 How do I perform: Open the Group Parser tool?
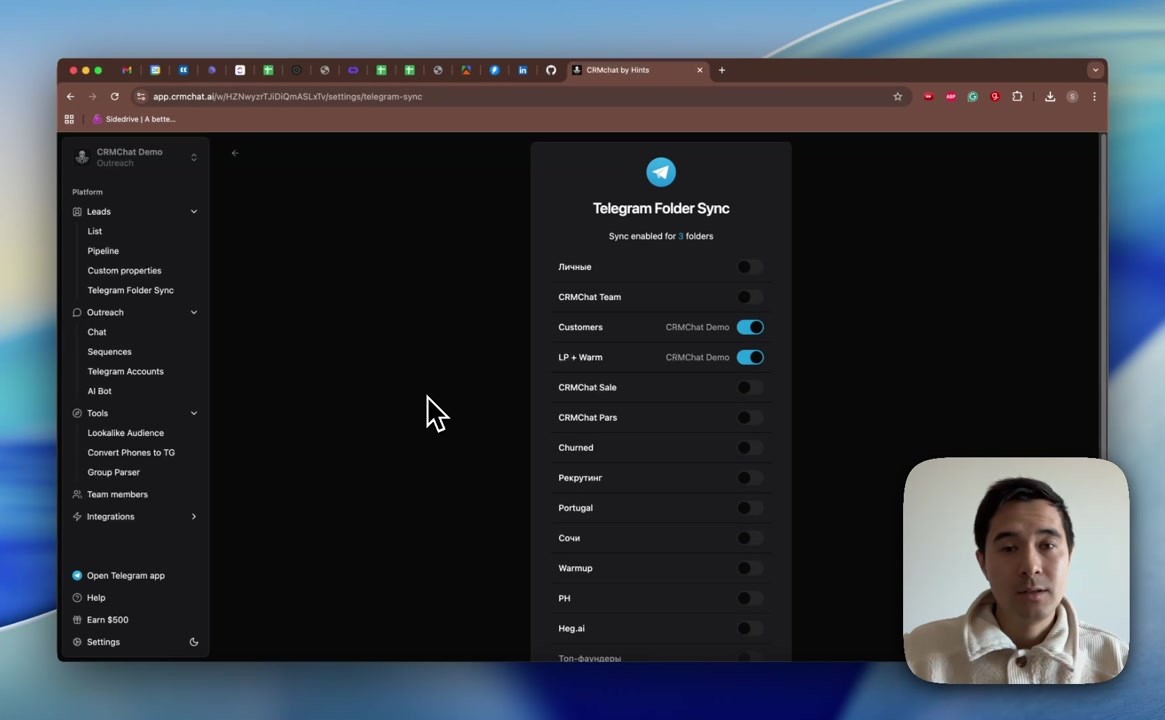[x=114, y=473]
